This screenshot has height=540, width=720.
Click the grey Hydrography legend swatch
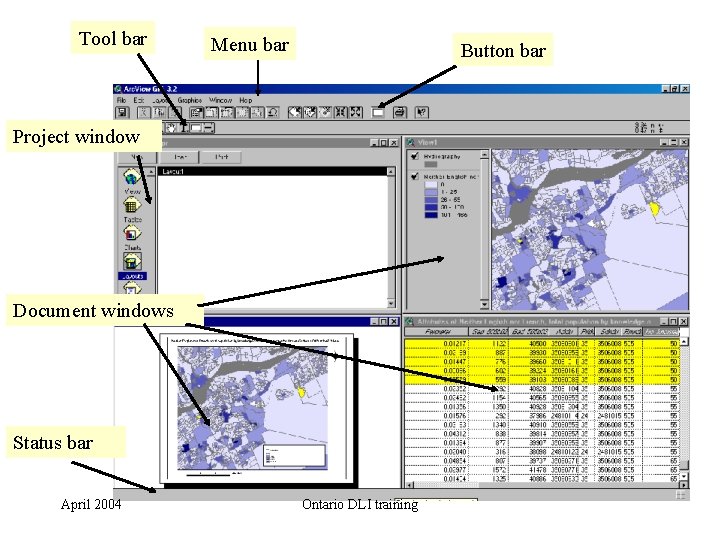[x=431, y=164]
